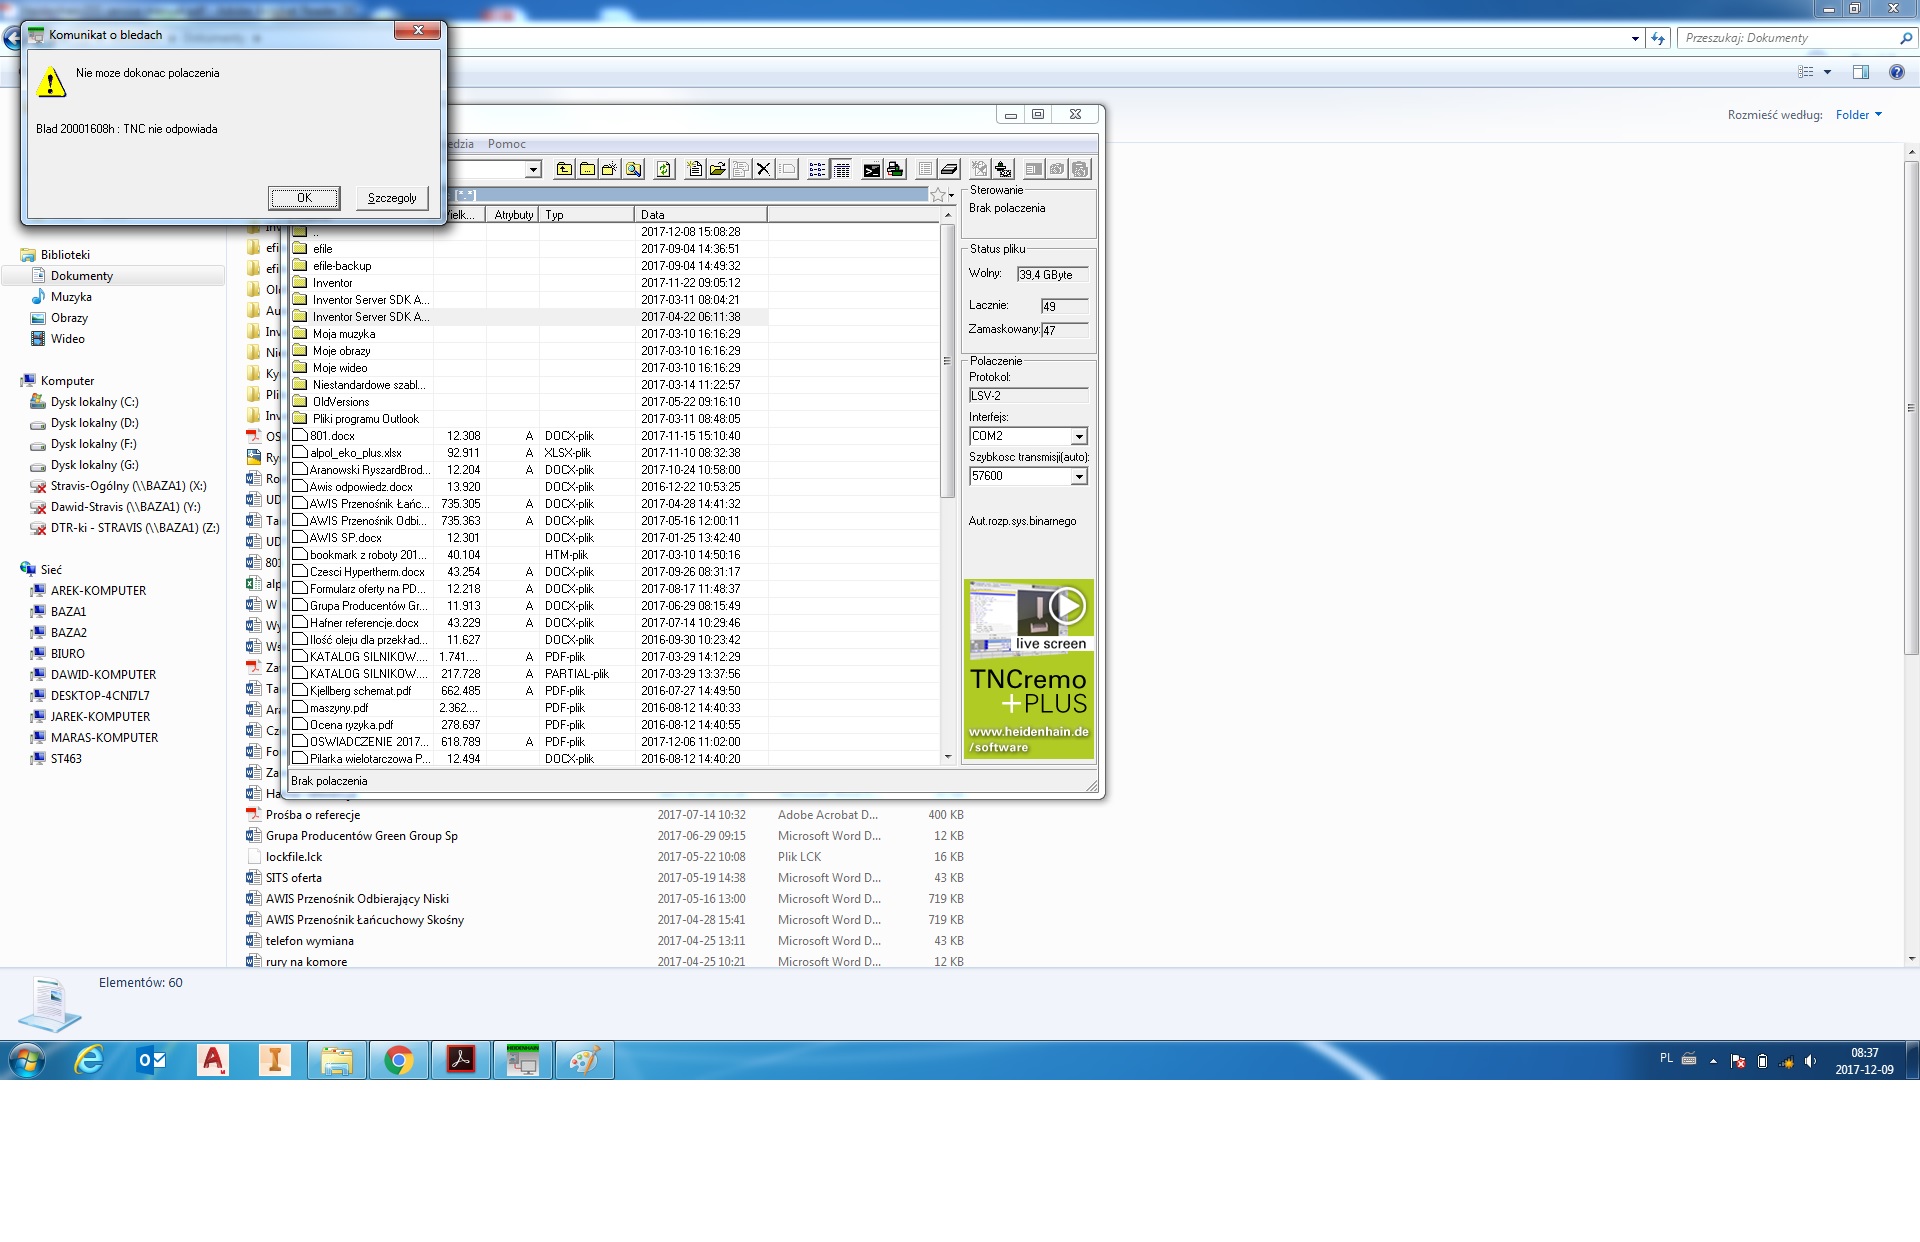Click the parent folder (up) toolbar icon
The width and height of the screenshot is (1920, 1242).
(x=565, y=169)
